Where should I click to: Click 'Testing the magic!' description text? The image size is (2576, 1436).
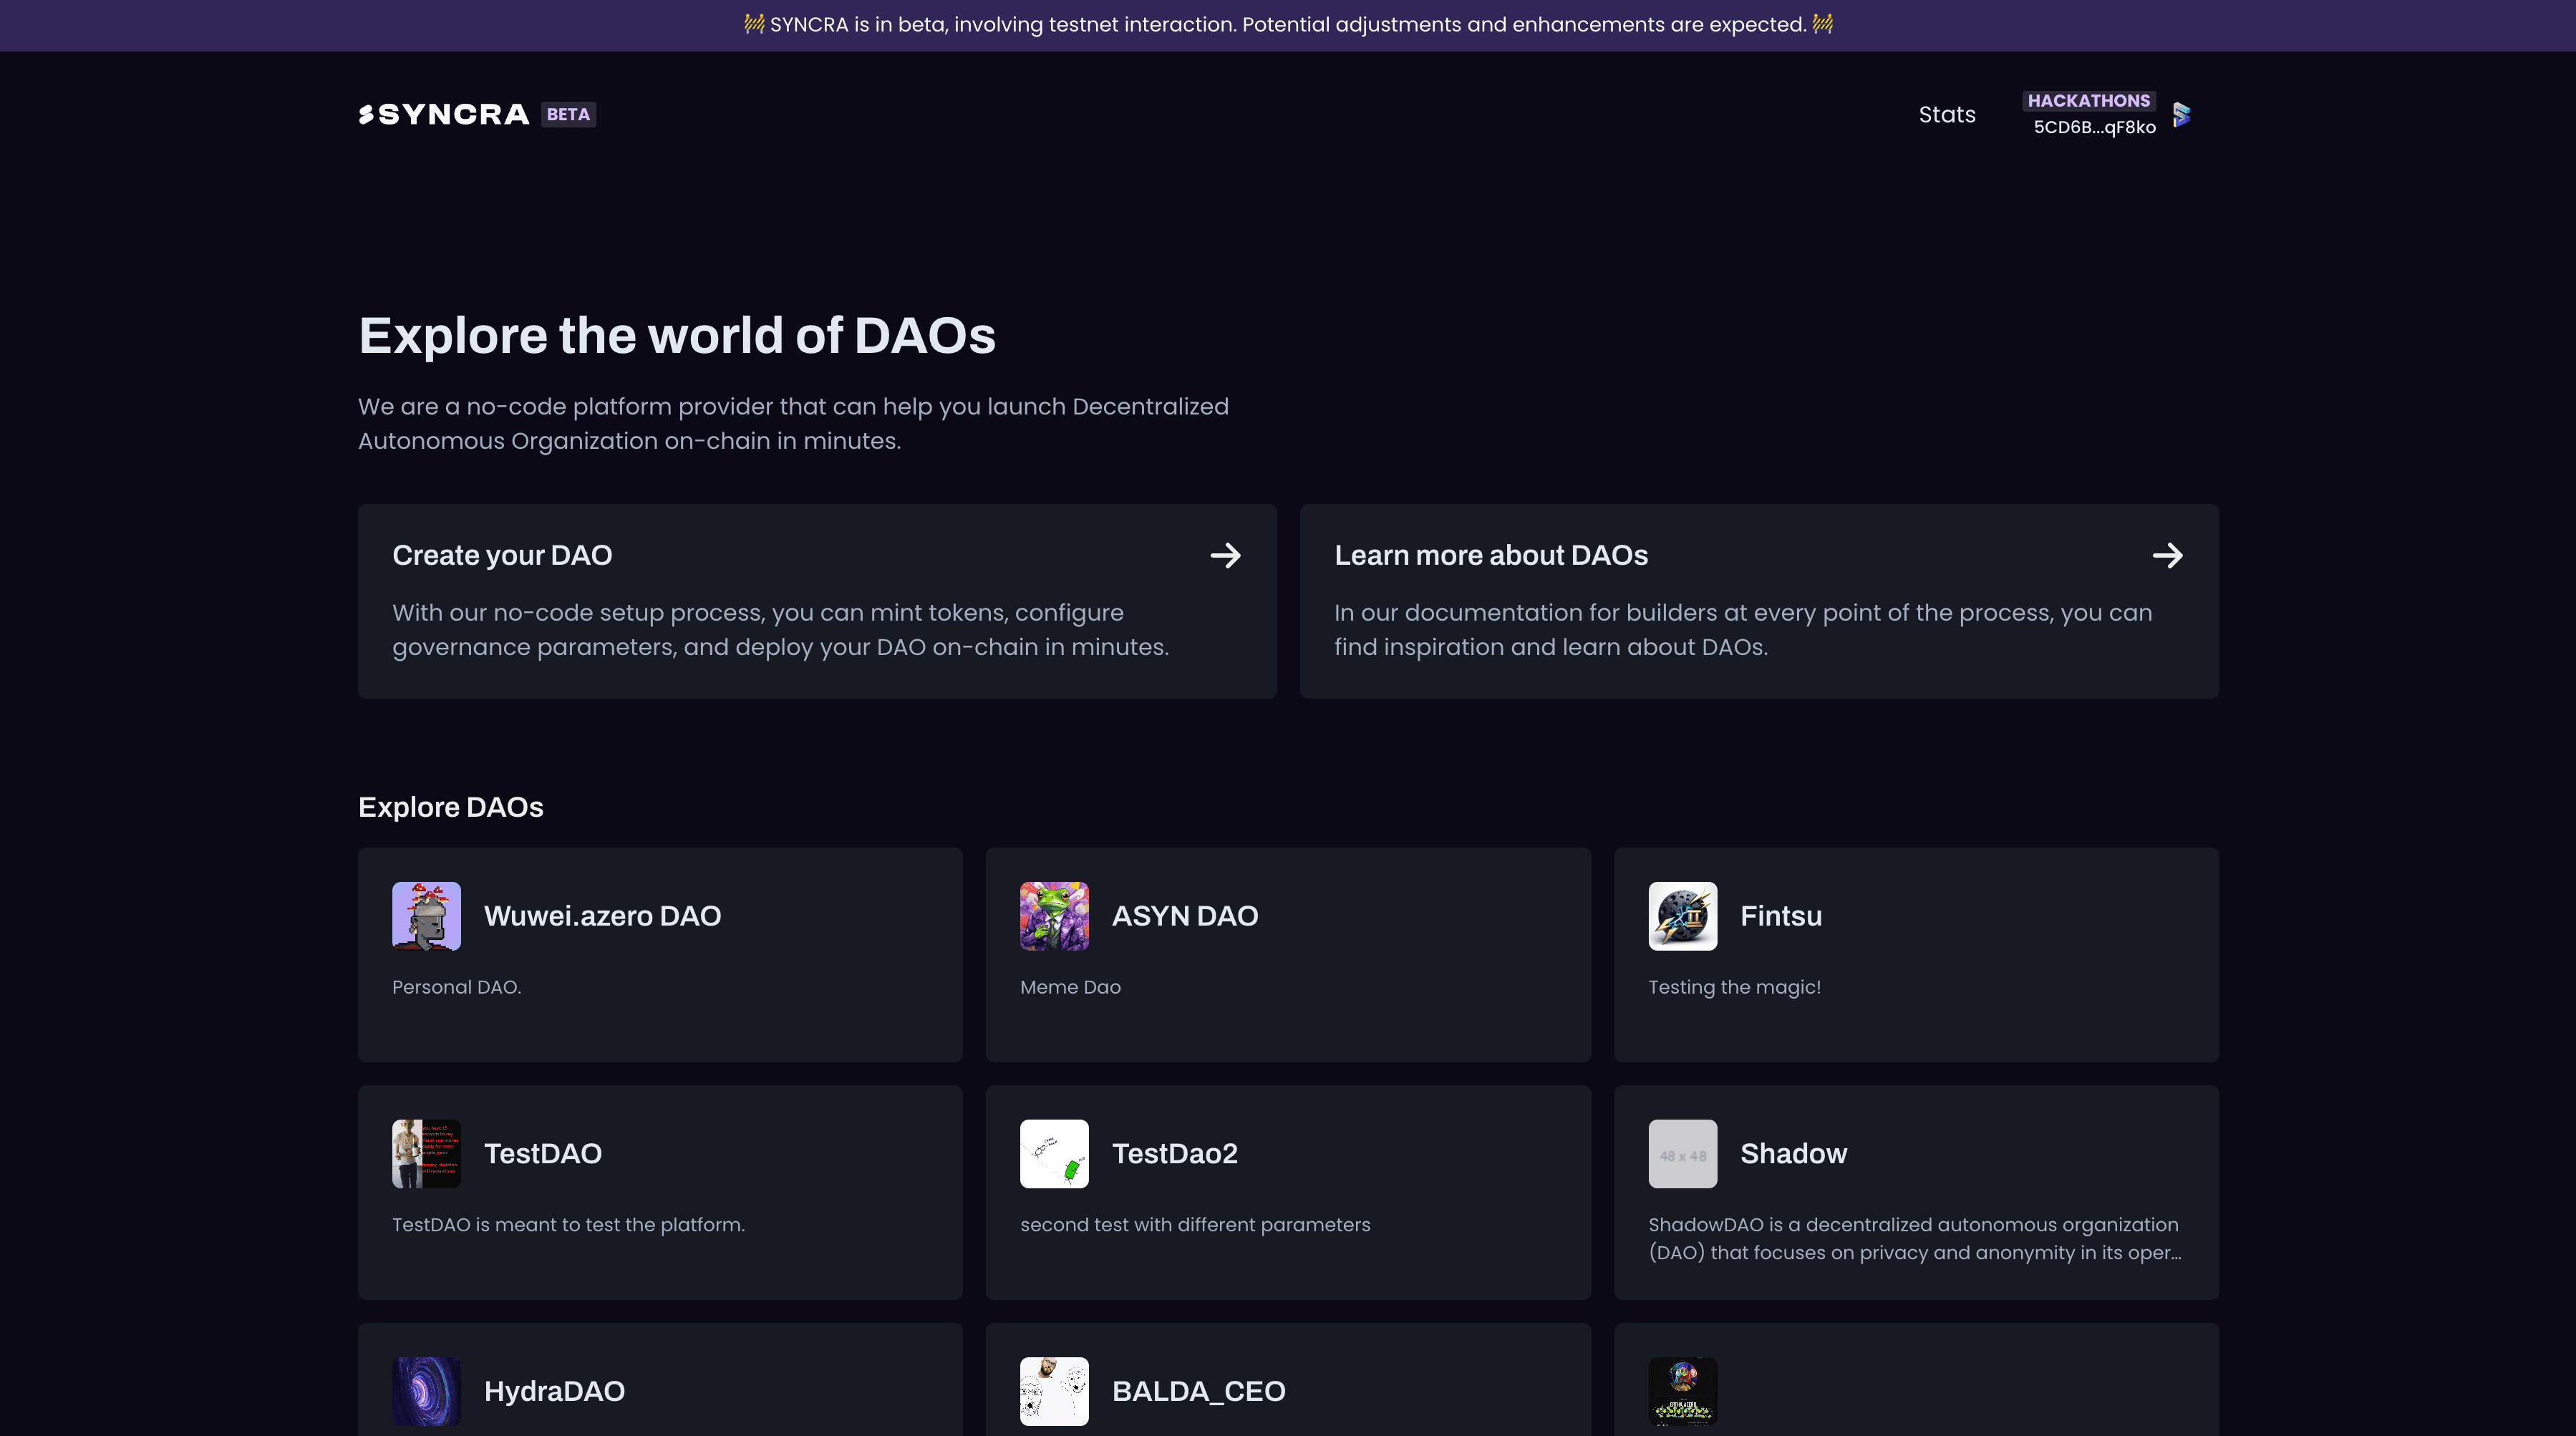click(1734, 987)
